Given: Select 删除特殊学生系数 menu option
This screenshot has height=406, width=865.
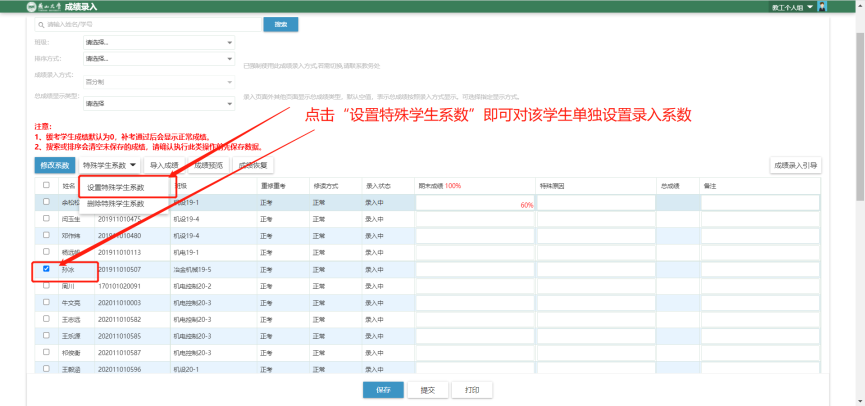Looking at the screenshot, I should pos(115,203).
